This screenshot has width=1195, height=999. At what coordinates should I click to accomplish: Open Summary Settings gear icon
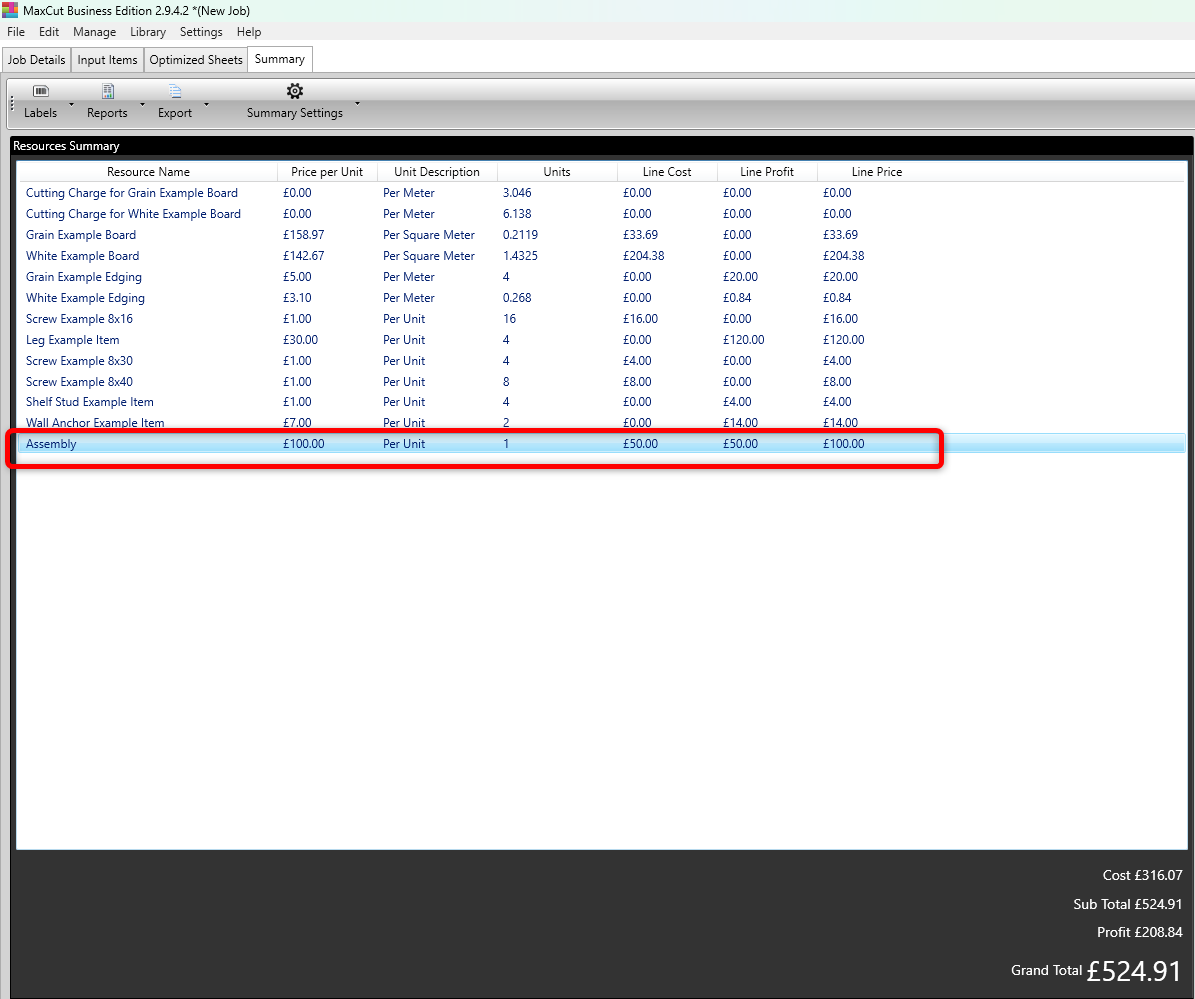coord(294,91)
